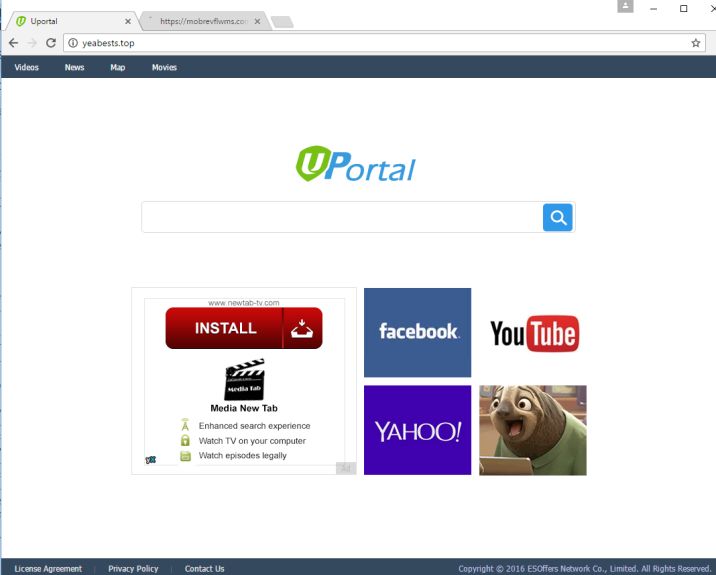Viewport: 716px width, 575px height.
Task: Click the www.newtab-tv.com ad link
Action: click(x=244, y=303)
